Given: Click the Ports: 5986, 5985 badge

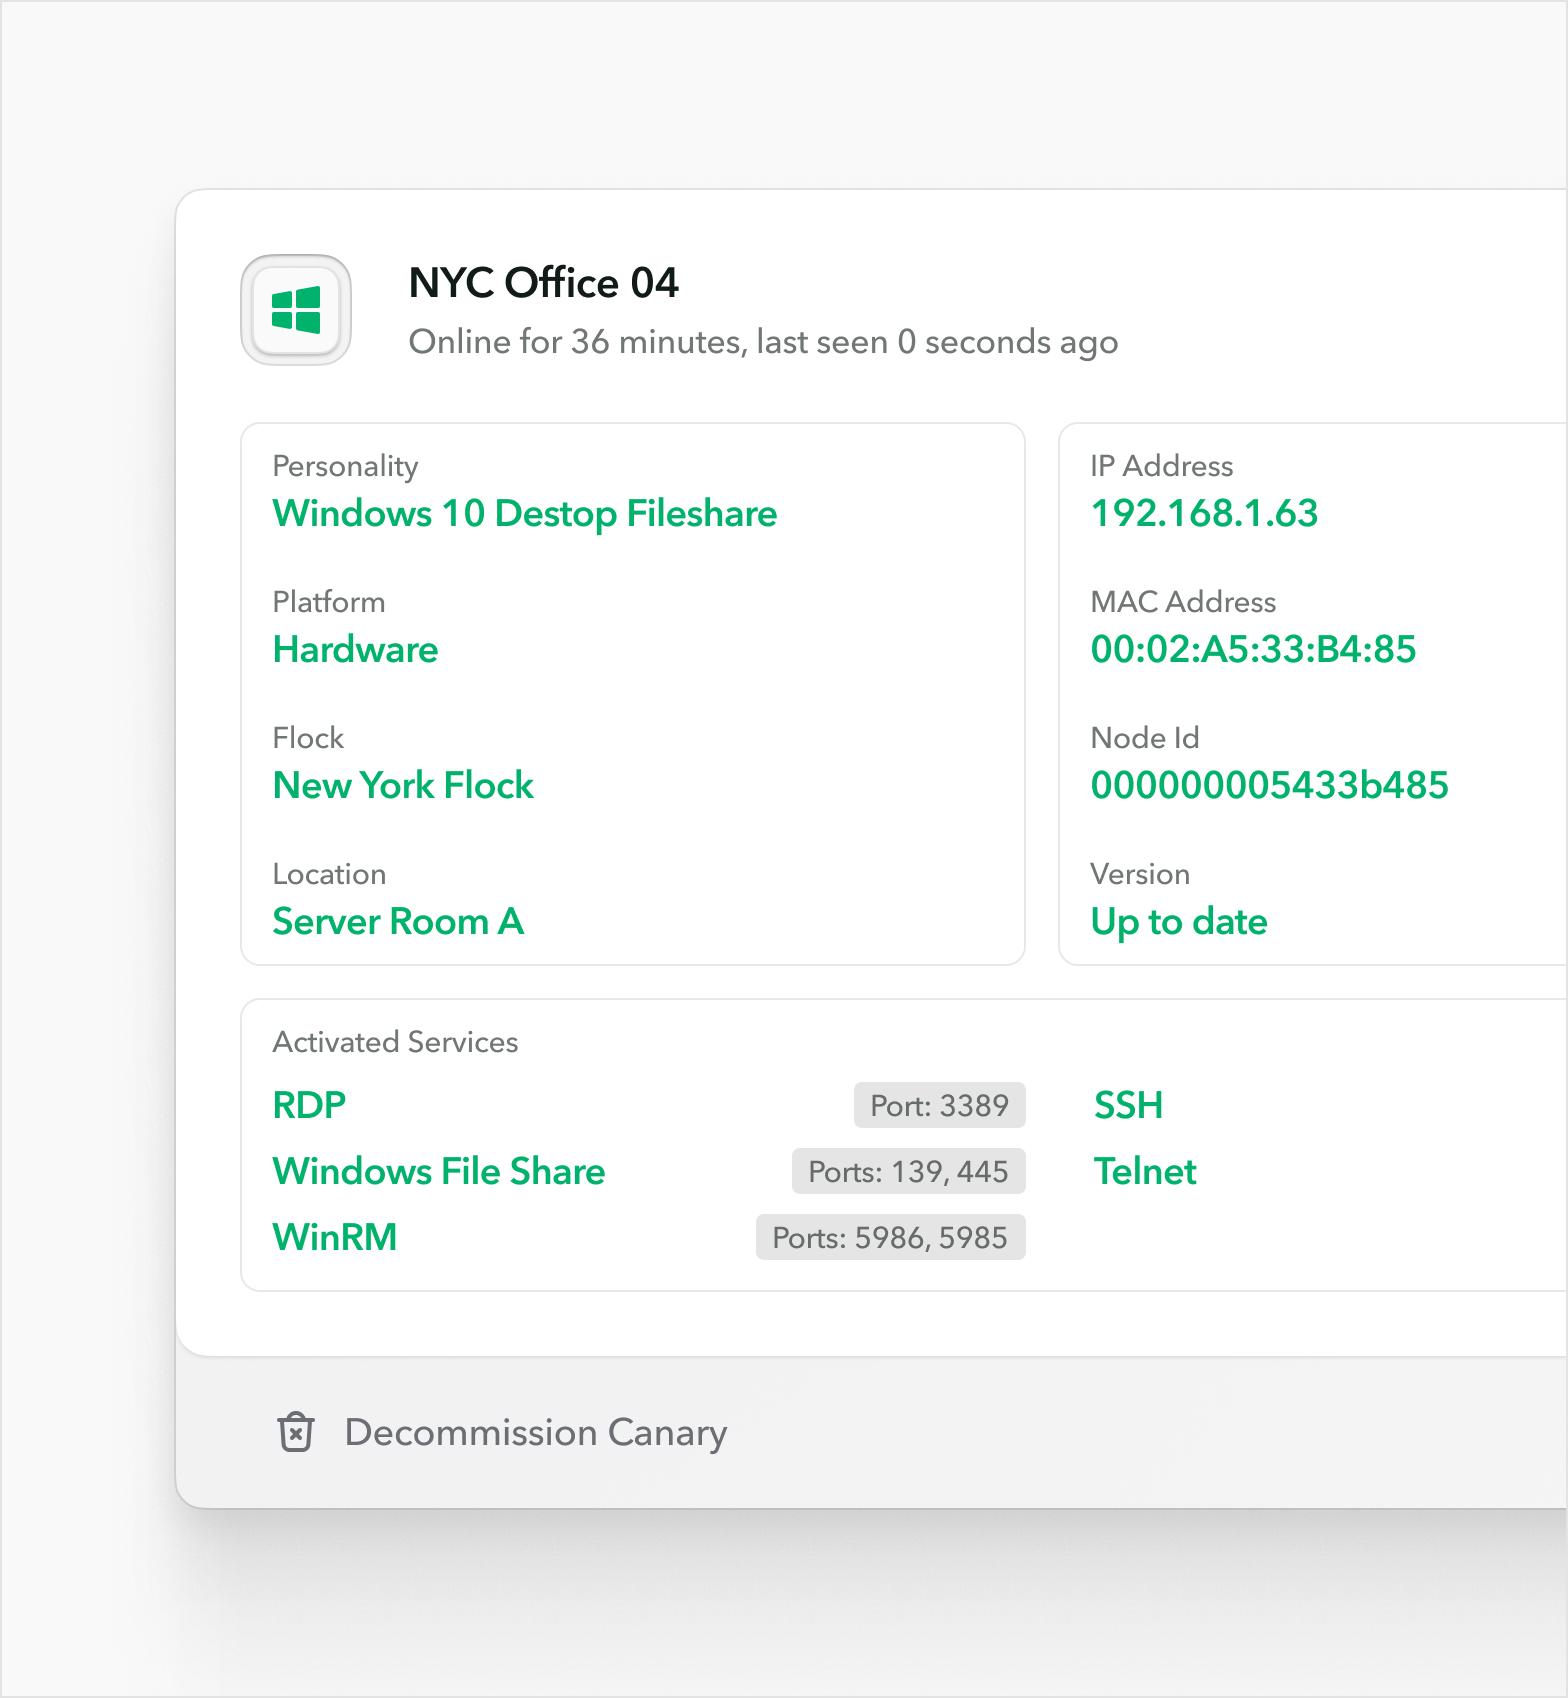Looking at the screenshot, I should pyautogui.click(x=891, y=1237).
